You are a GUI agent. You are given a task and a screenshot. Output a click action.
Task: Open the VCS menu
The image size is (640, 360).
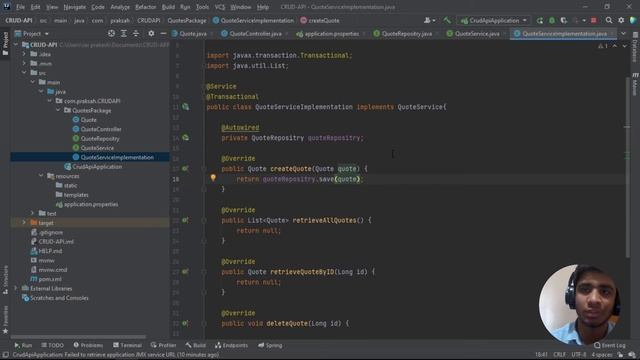click(x=220, y=7)
